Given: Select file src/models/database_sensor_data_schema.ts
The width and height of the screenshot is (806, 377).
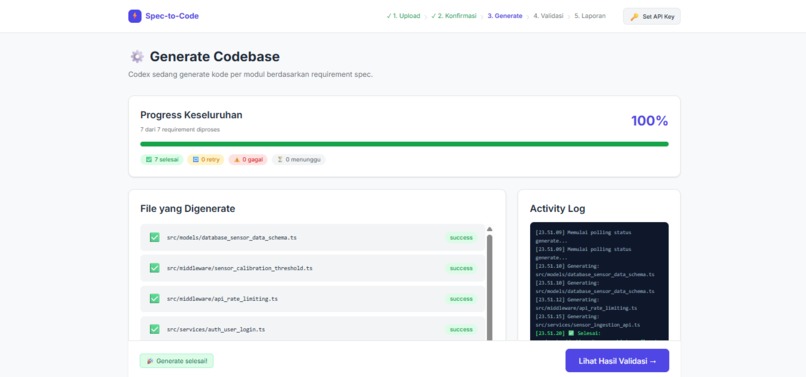Looking at the screenshot, I should pyautogui.click(x=313, y=238).
